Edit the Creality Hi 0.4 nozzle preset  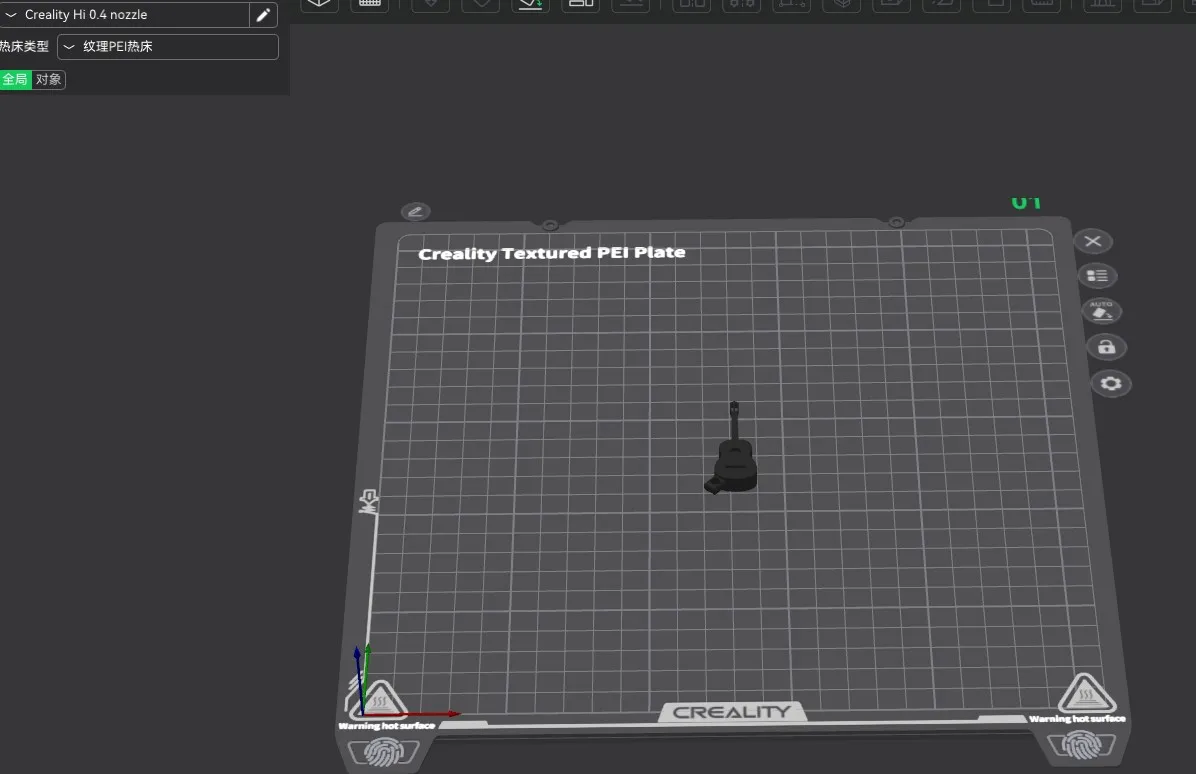(263, 14)
